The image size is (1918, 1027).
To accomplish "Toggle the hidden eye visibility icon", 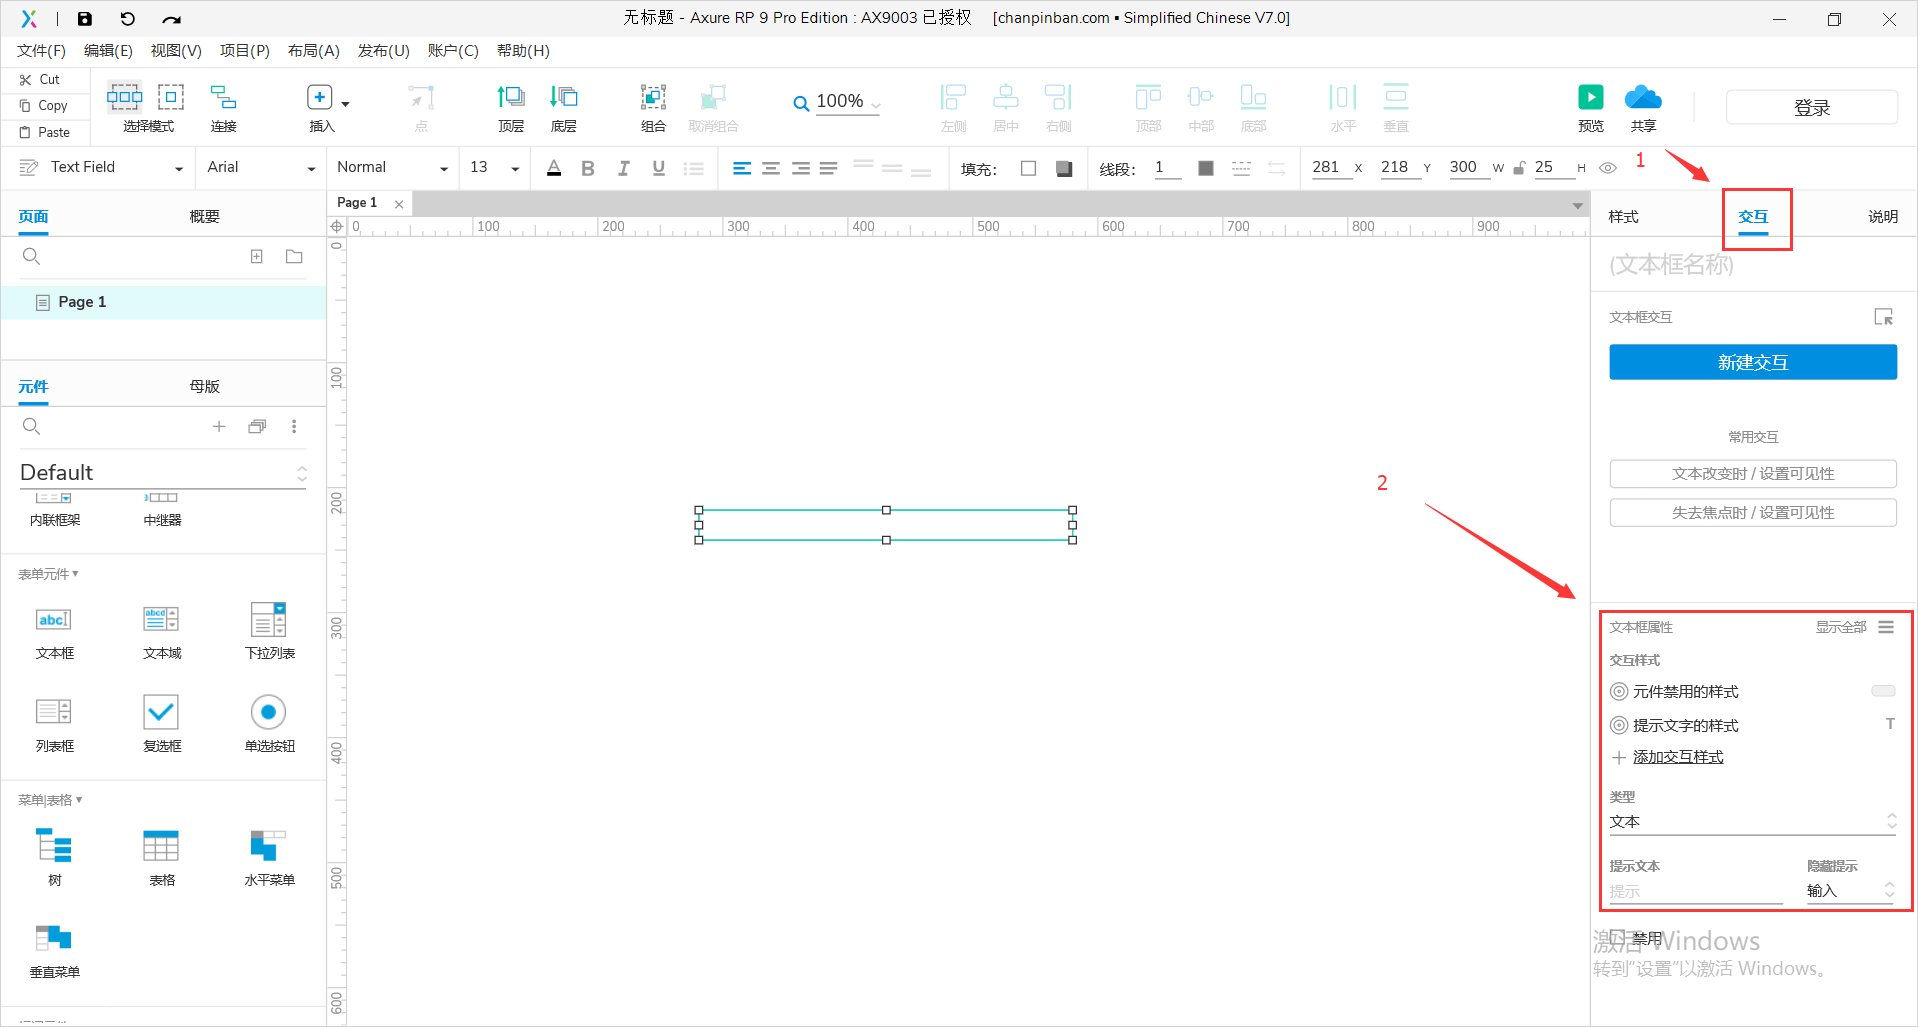I will (x=1608, y=168).
